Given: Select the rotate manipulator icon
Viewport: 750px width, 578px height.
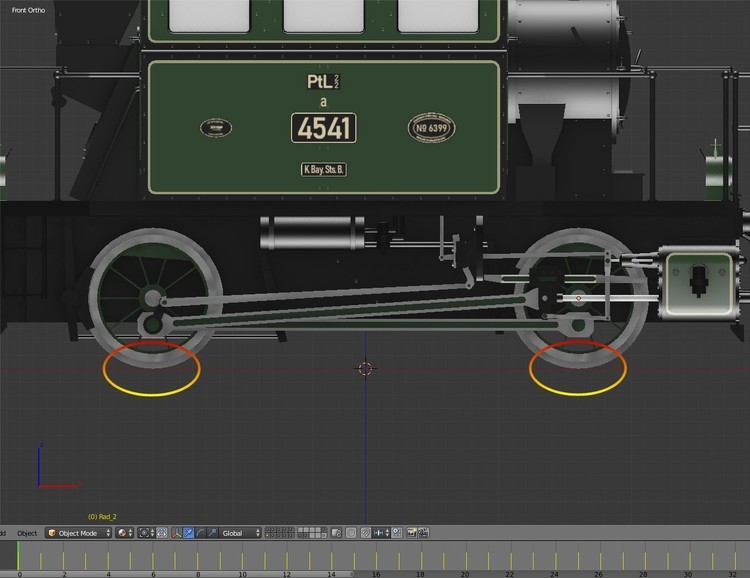Looking at the screenshot, I should (201, 533).
